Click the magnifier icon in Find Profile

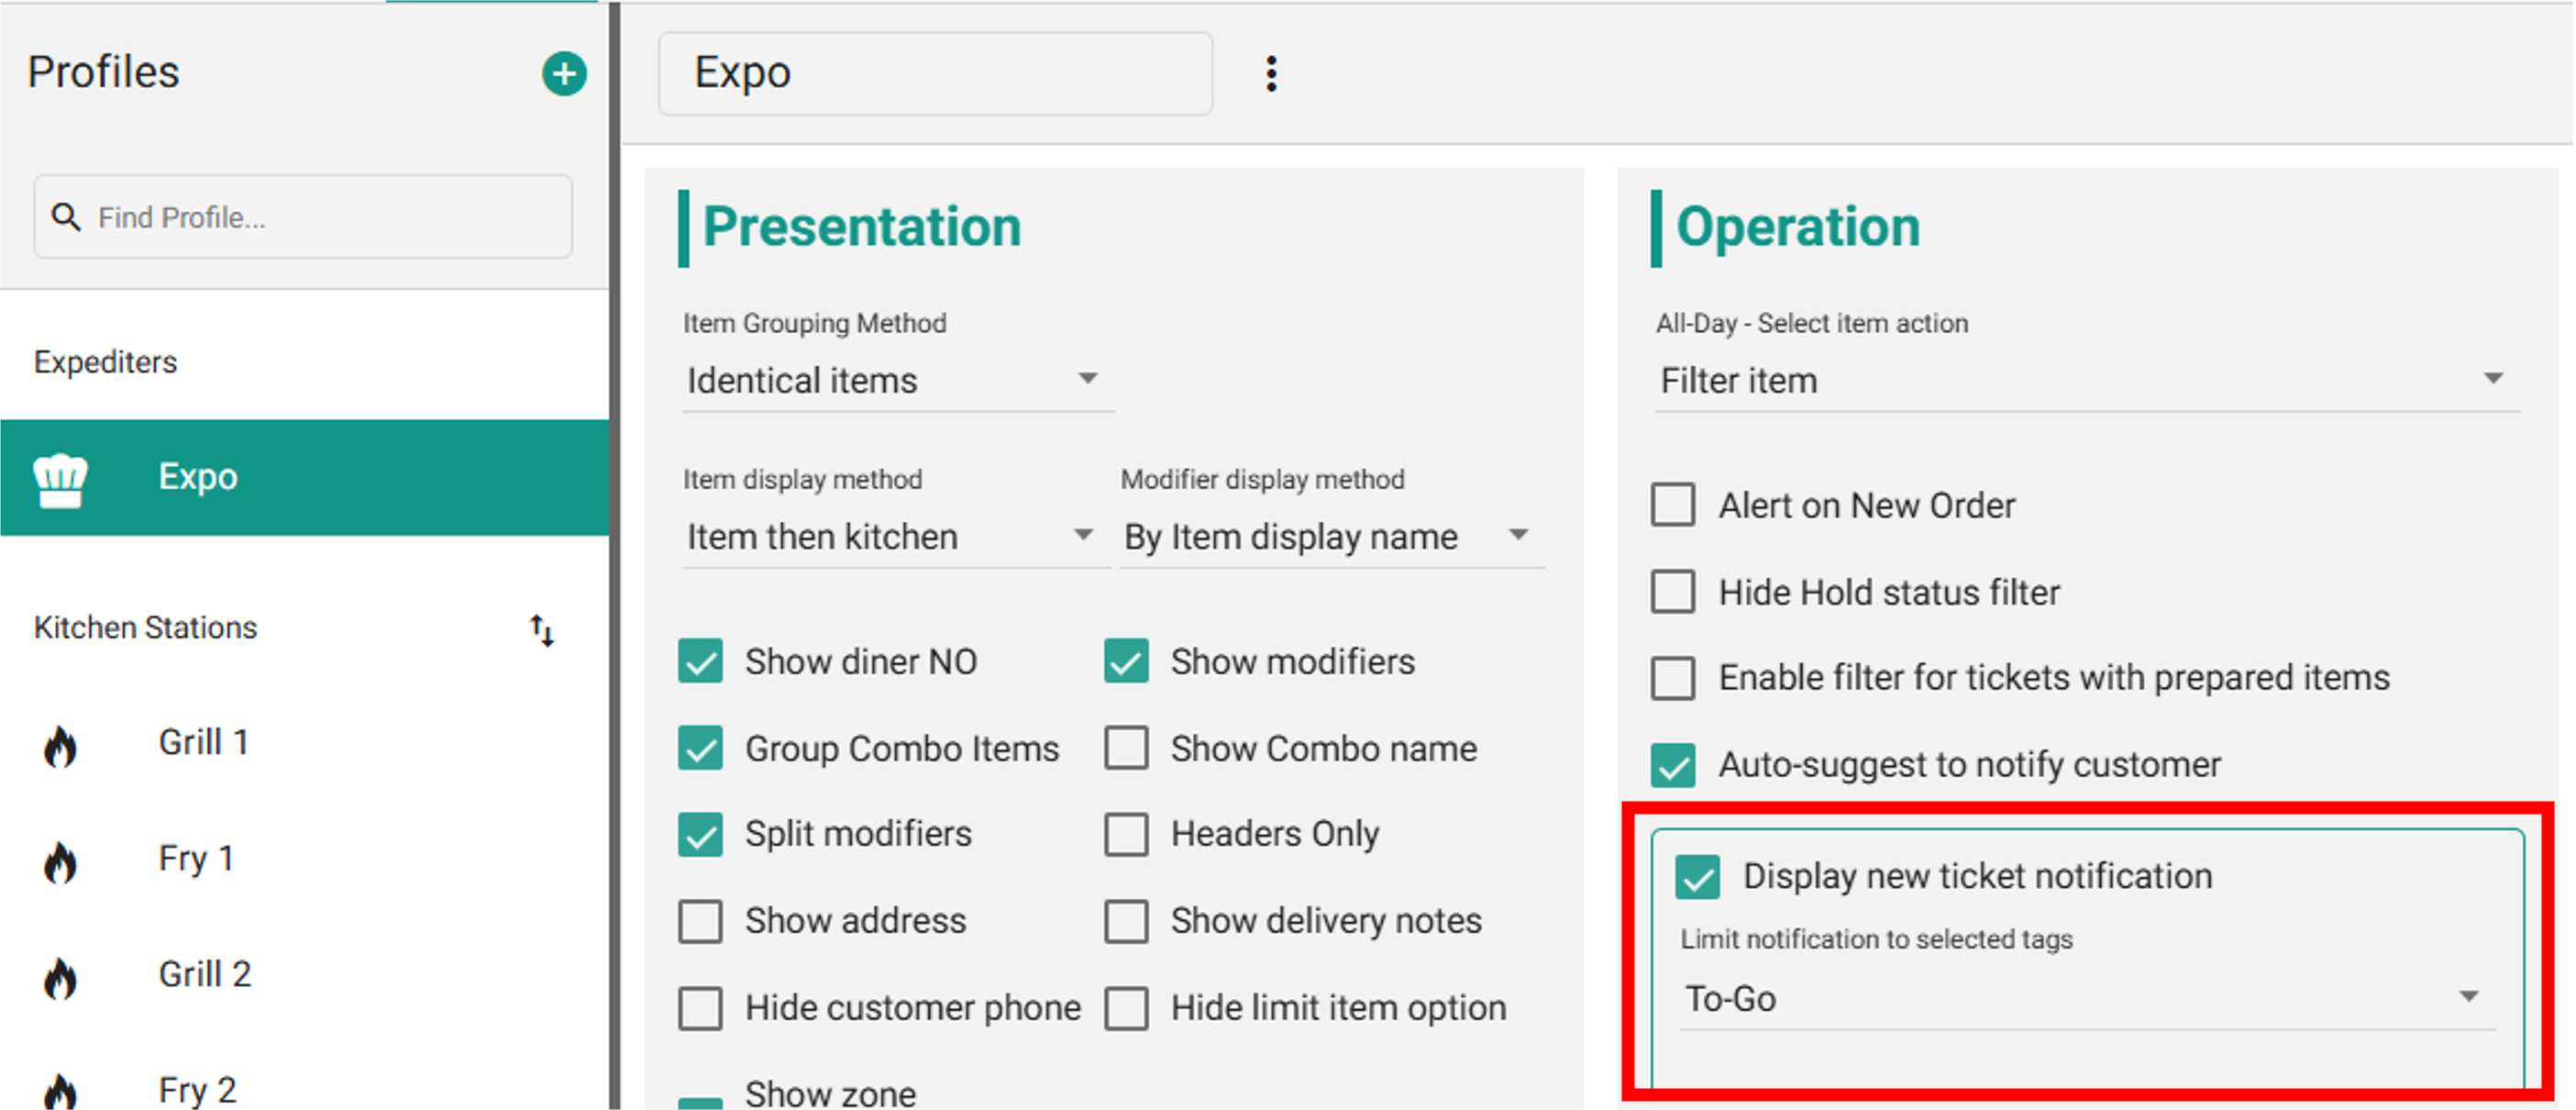click(x=66, y=217)
